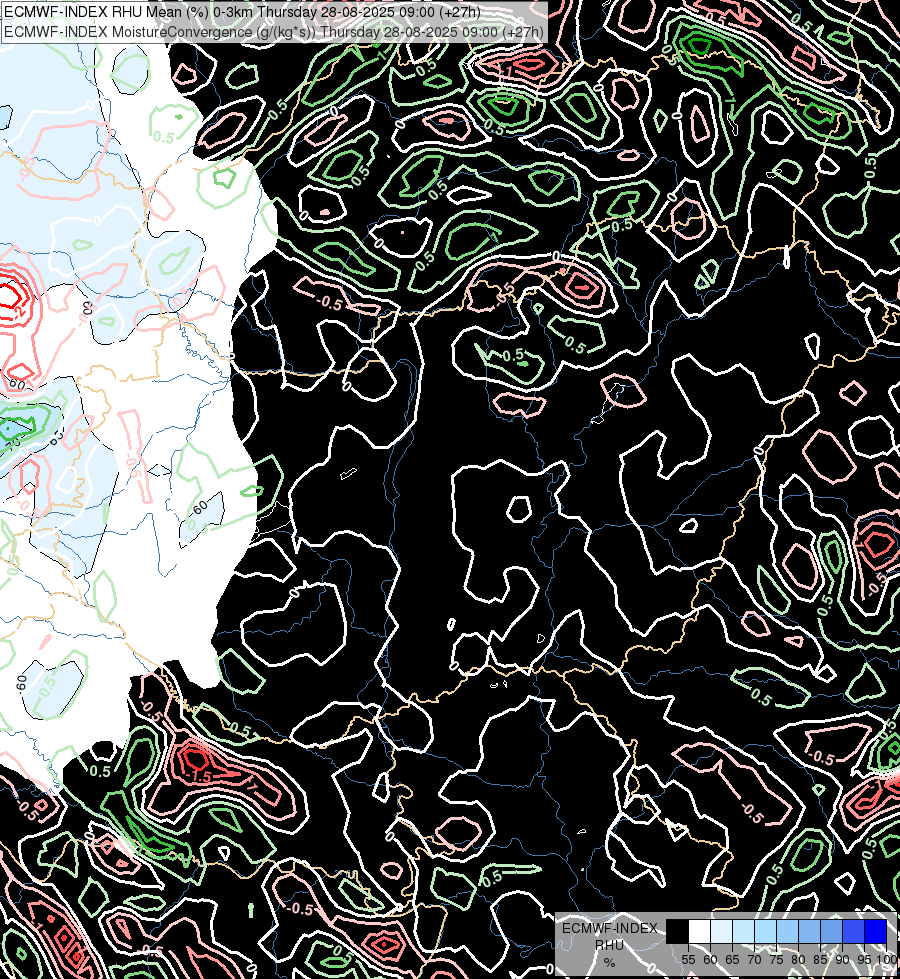The image size is (900, 979).
Task: Click the legend tick value '55'
Action: click(x=688, y=960)
